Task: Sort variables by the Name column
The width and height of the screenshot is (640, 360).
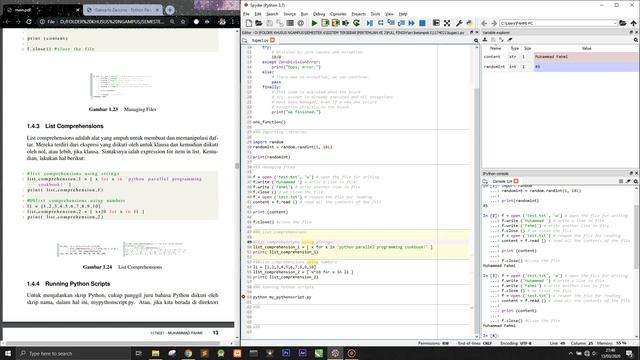Action: pyautogui.click(x=495, y=48)
